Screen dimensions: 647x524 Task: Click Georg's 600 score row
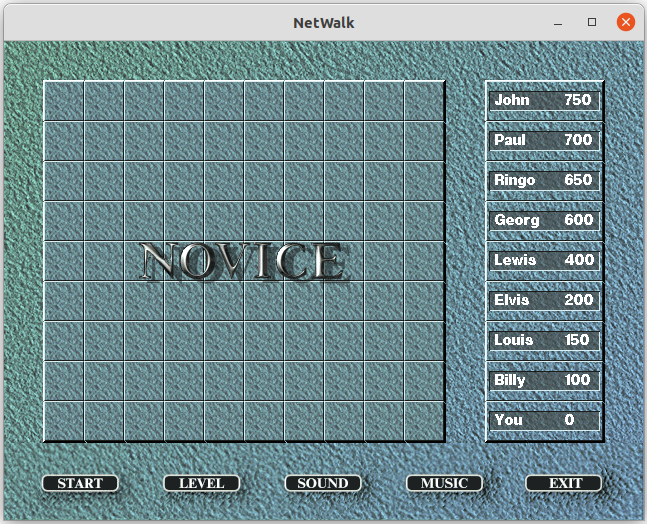[x=544, y=220]
